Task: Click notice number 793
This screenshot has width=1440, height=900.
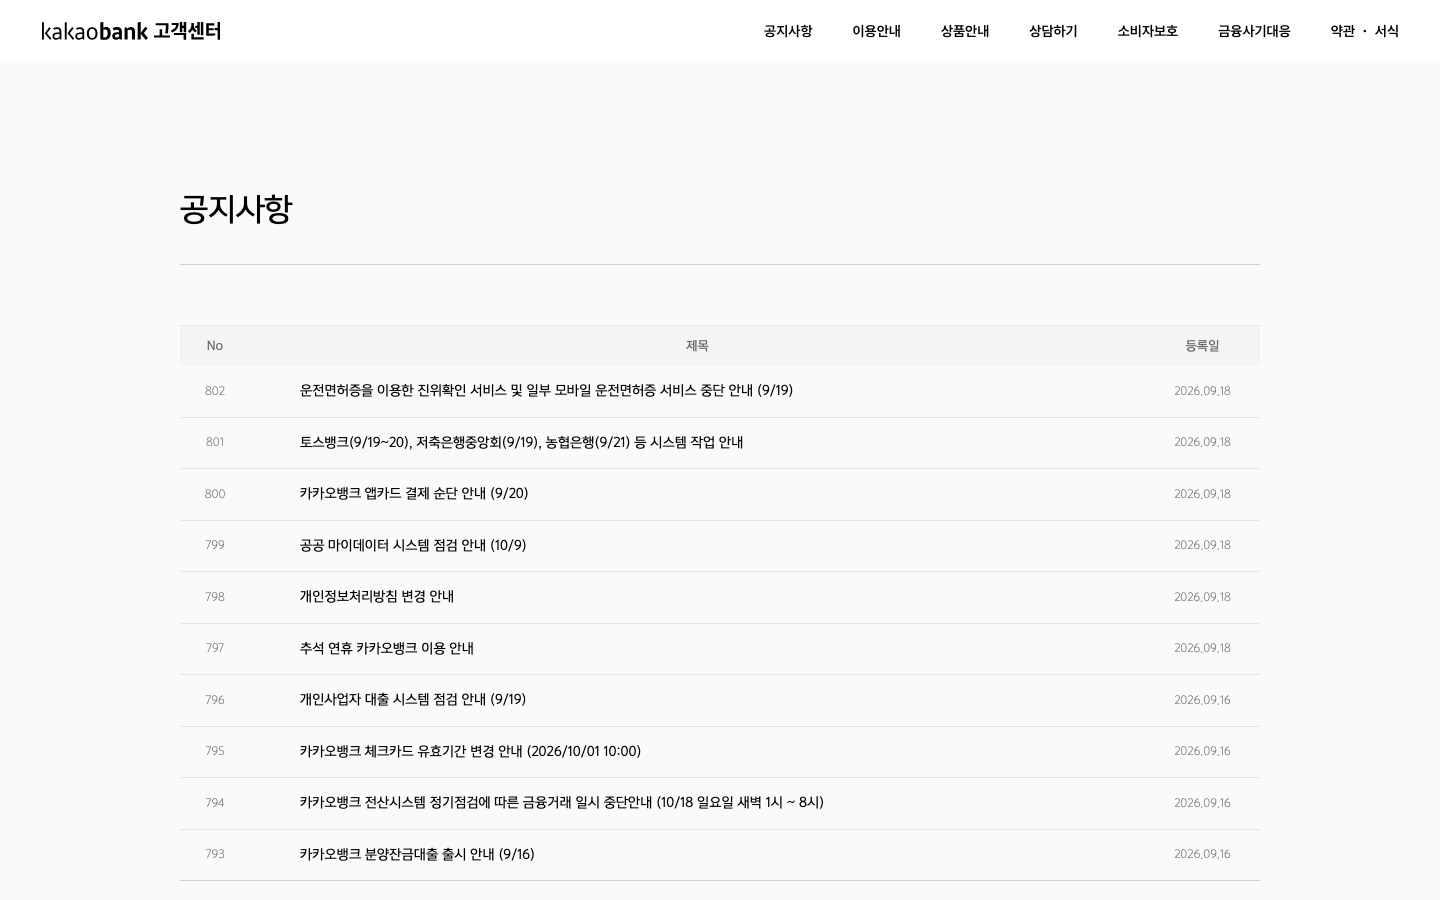Action: click(x=215, y=854)
